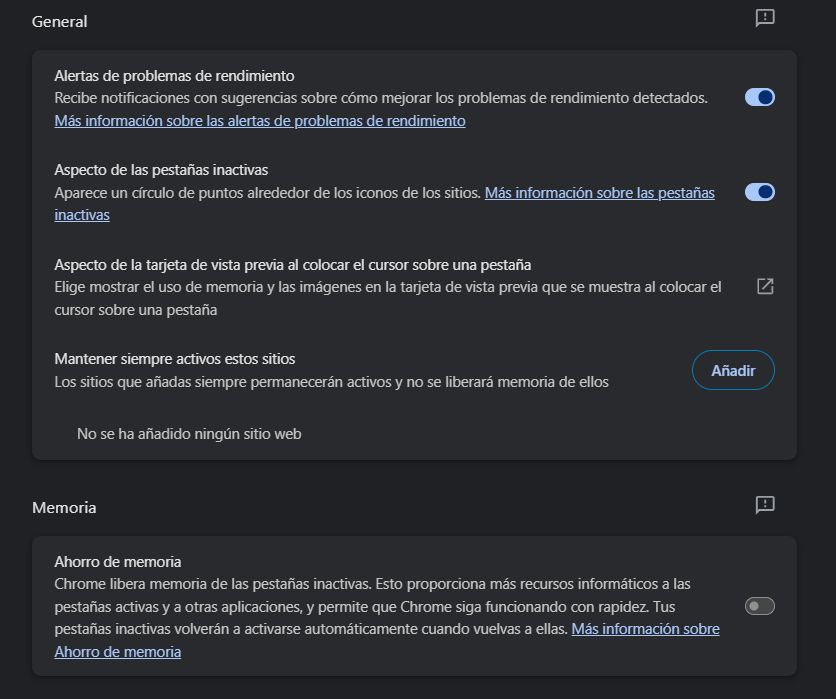Open the tab preview card settings external-link icon

(765, 287)
